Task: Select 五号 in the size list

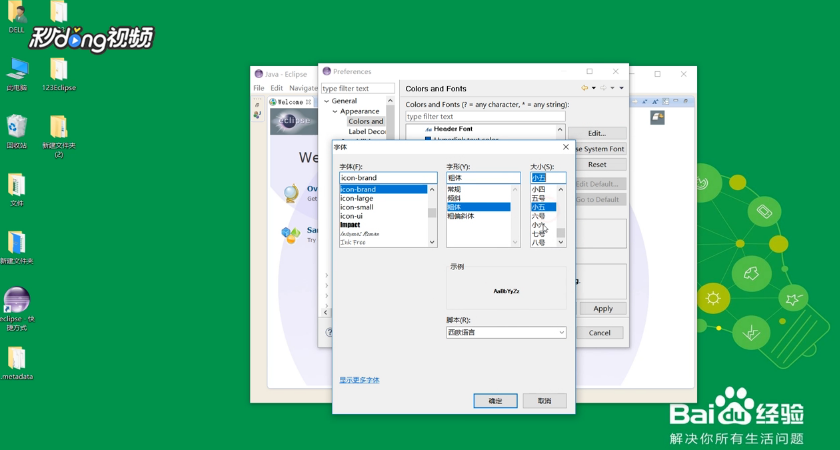Action: 538,198
